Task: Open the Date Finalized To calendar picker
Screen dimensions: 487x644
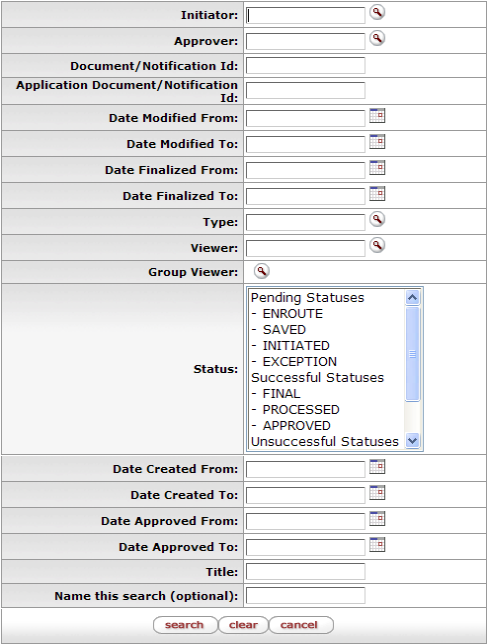Action: 377,193
